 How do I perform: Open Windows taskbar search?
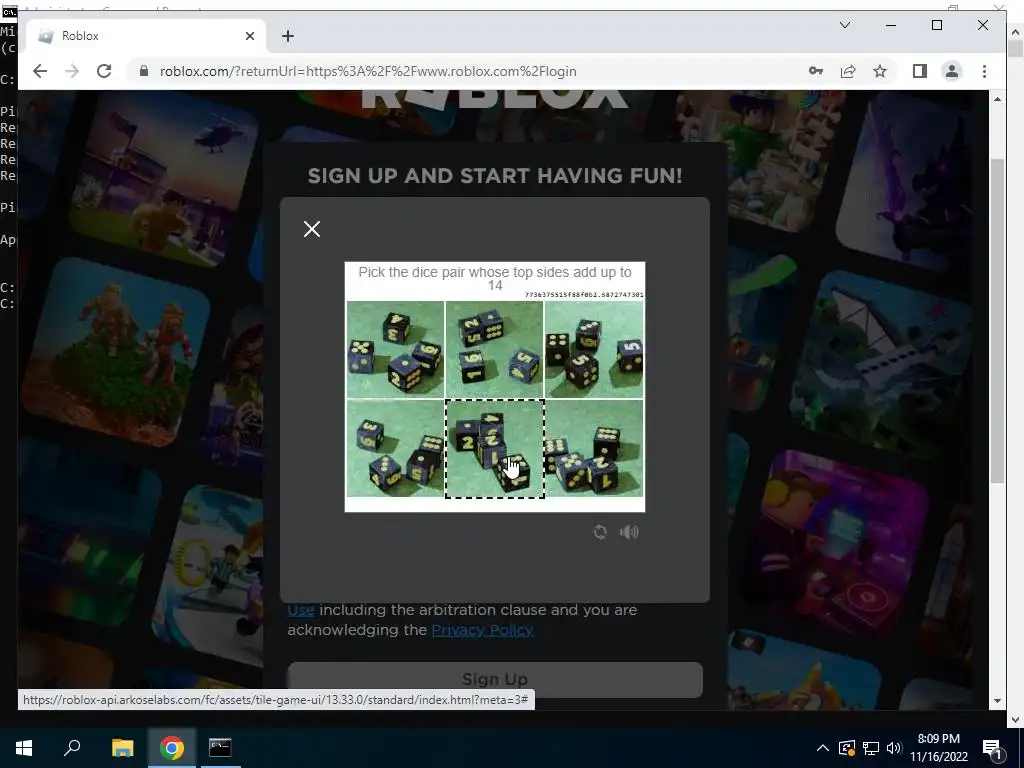(72, 748)
